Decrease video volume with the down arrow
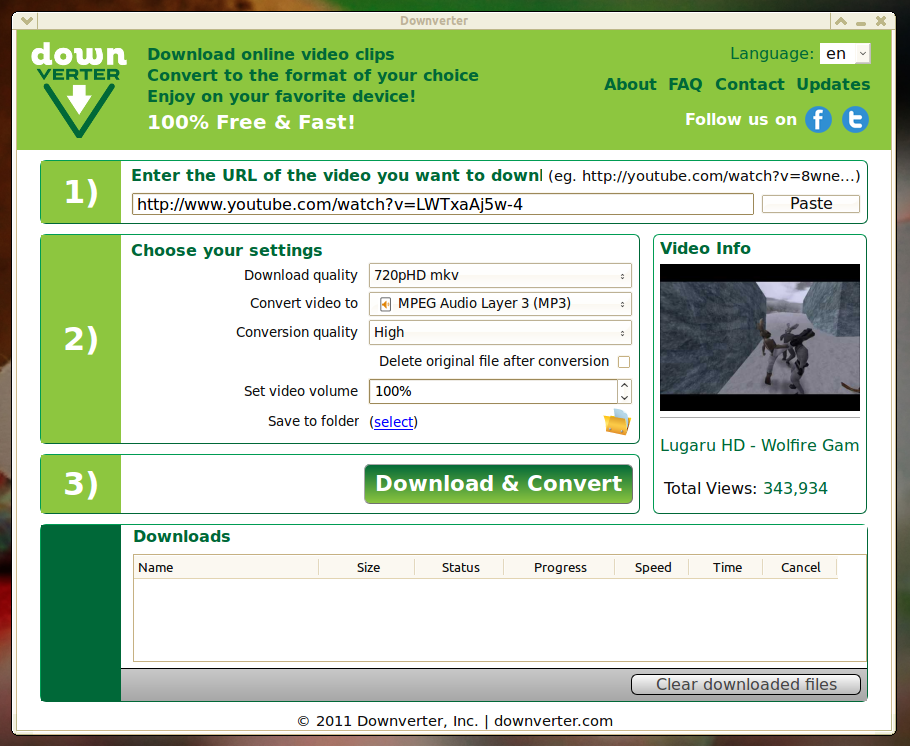The image size is (910, 746). pyautogui.click(x=624, y=398)
